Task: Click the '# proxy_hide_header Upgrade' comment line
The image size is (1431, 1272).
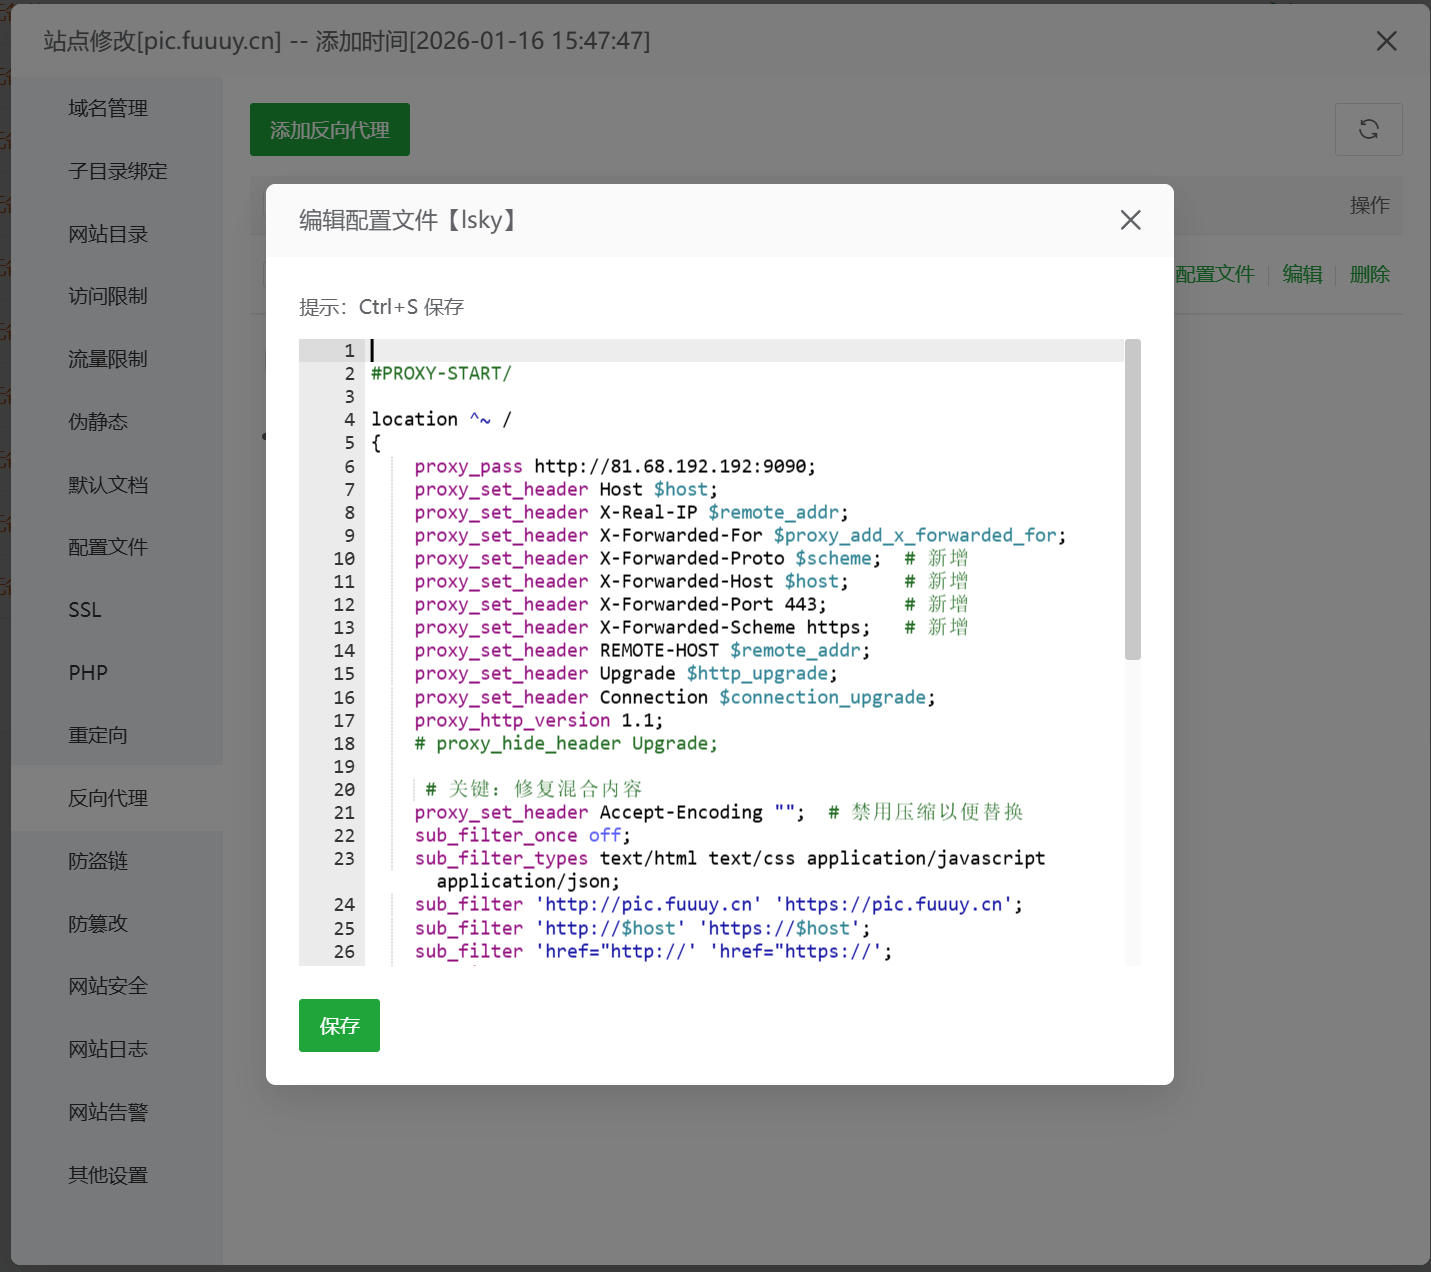Action: [566, 743]
